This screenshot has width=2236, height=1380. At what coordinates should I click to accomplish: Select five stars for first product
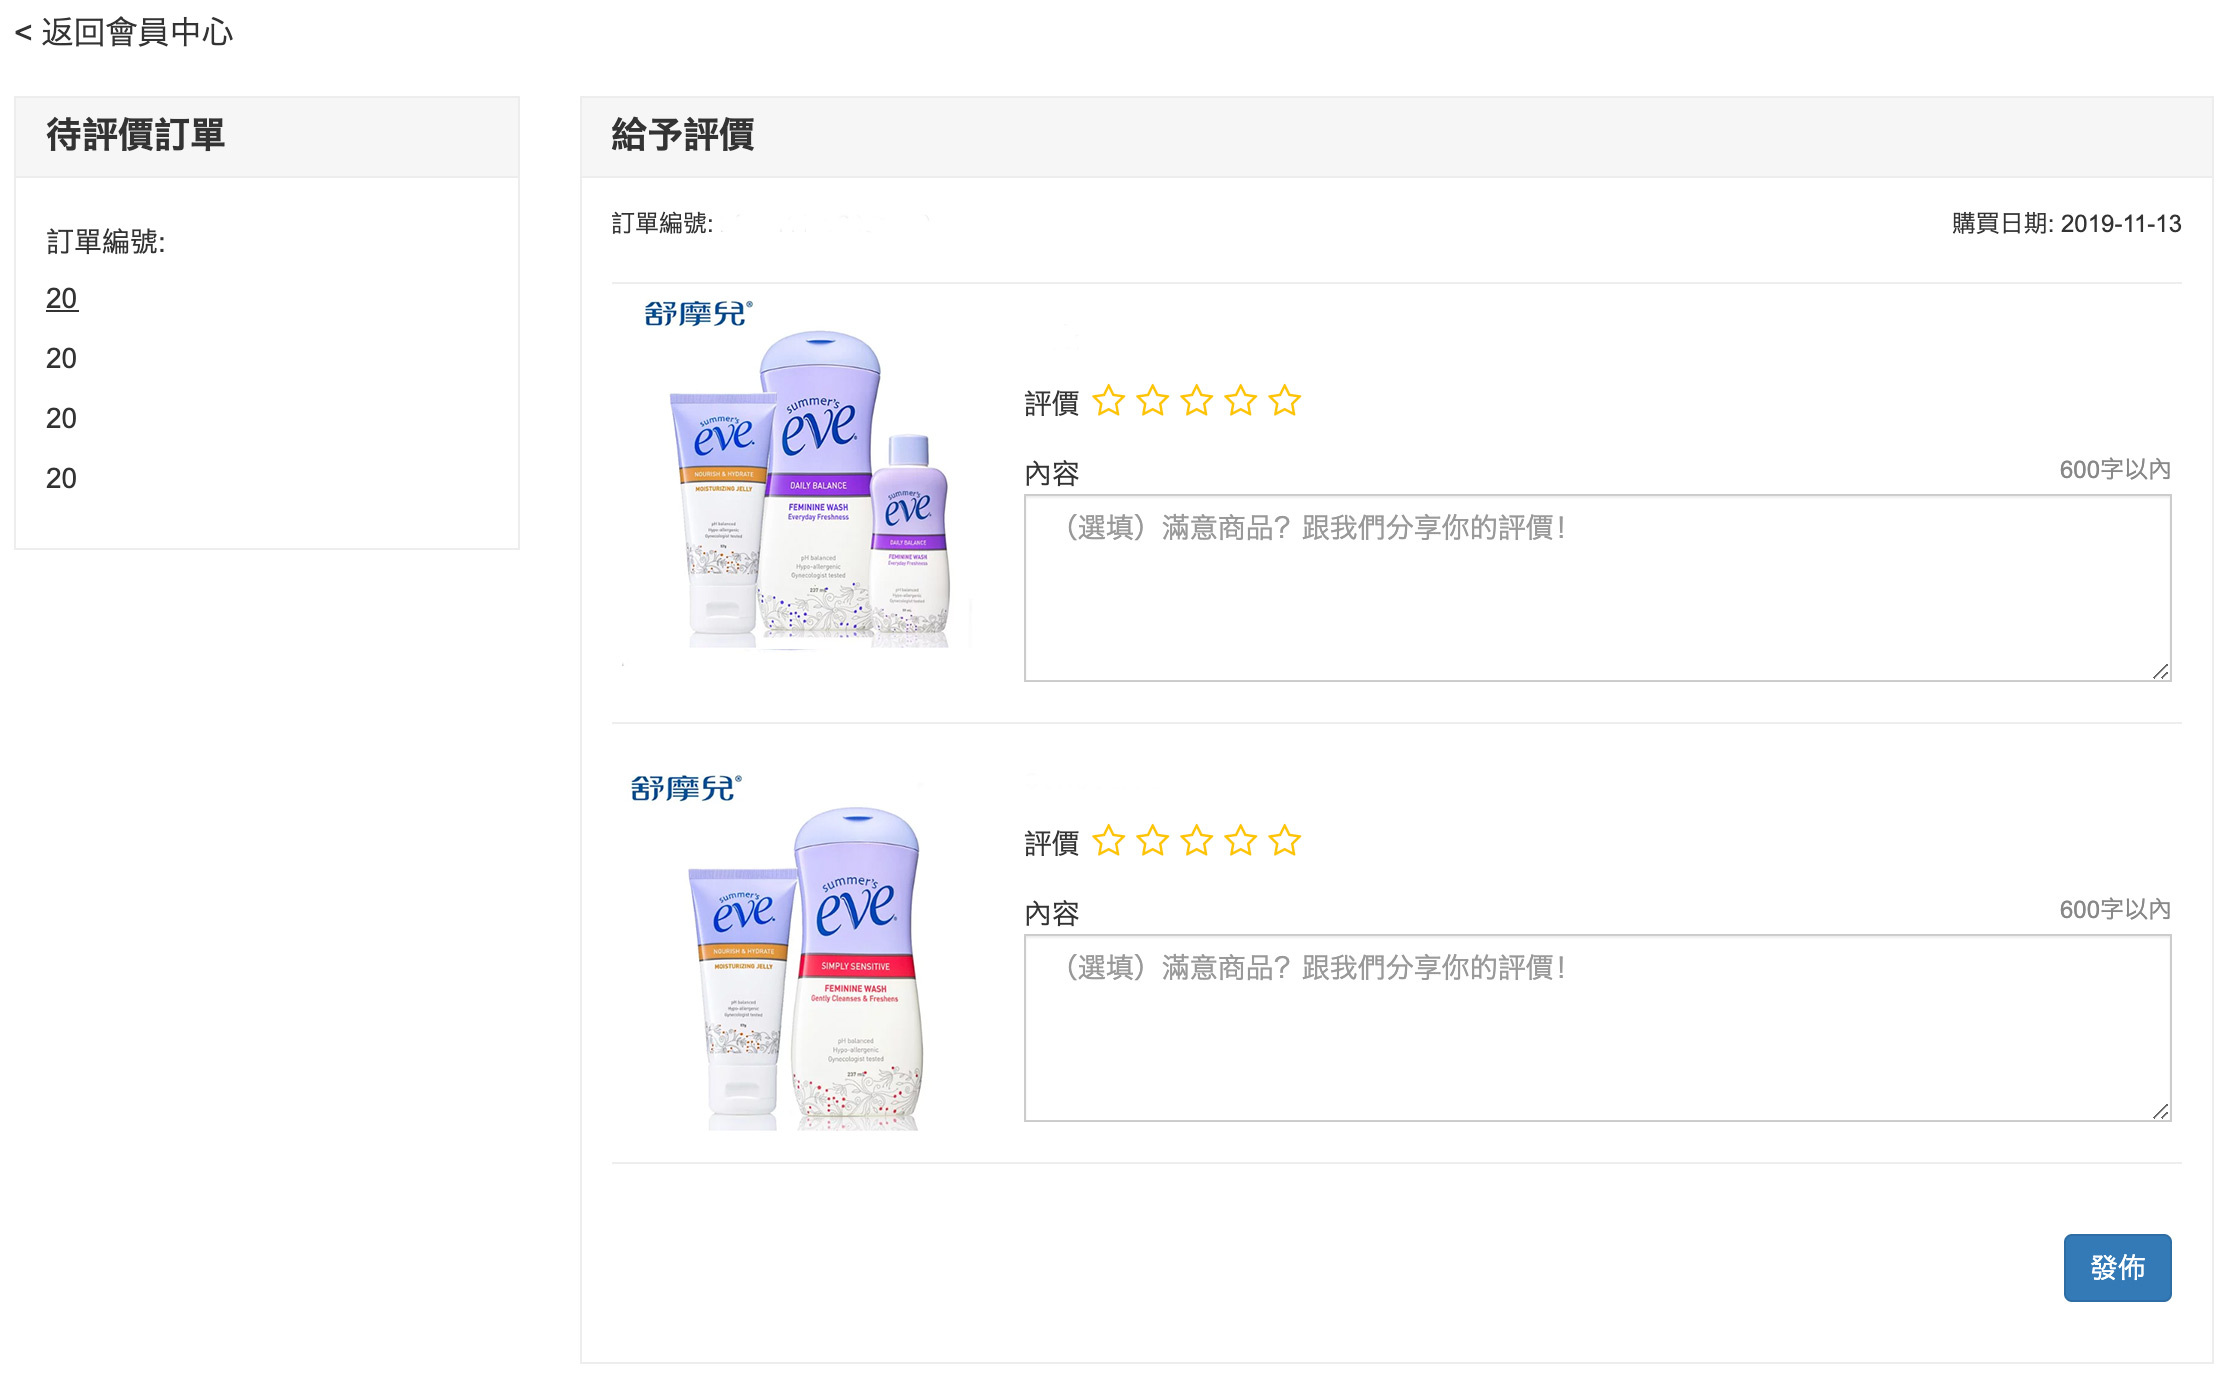coord(1284,402)
